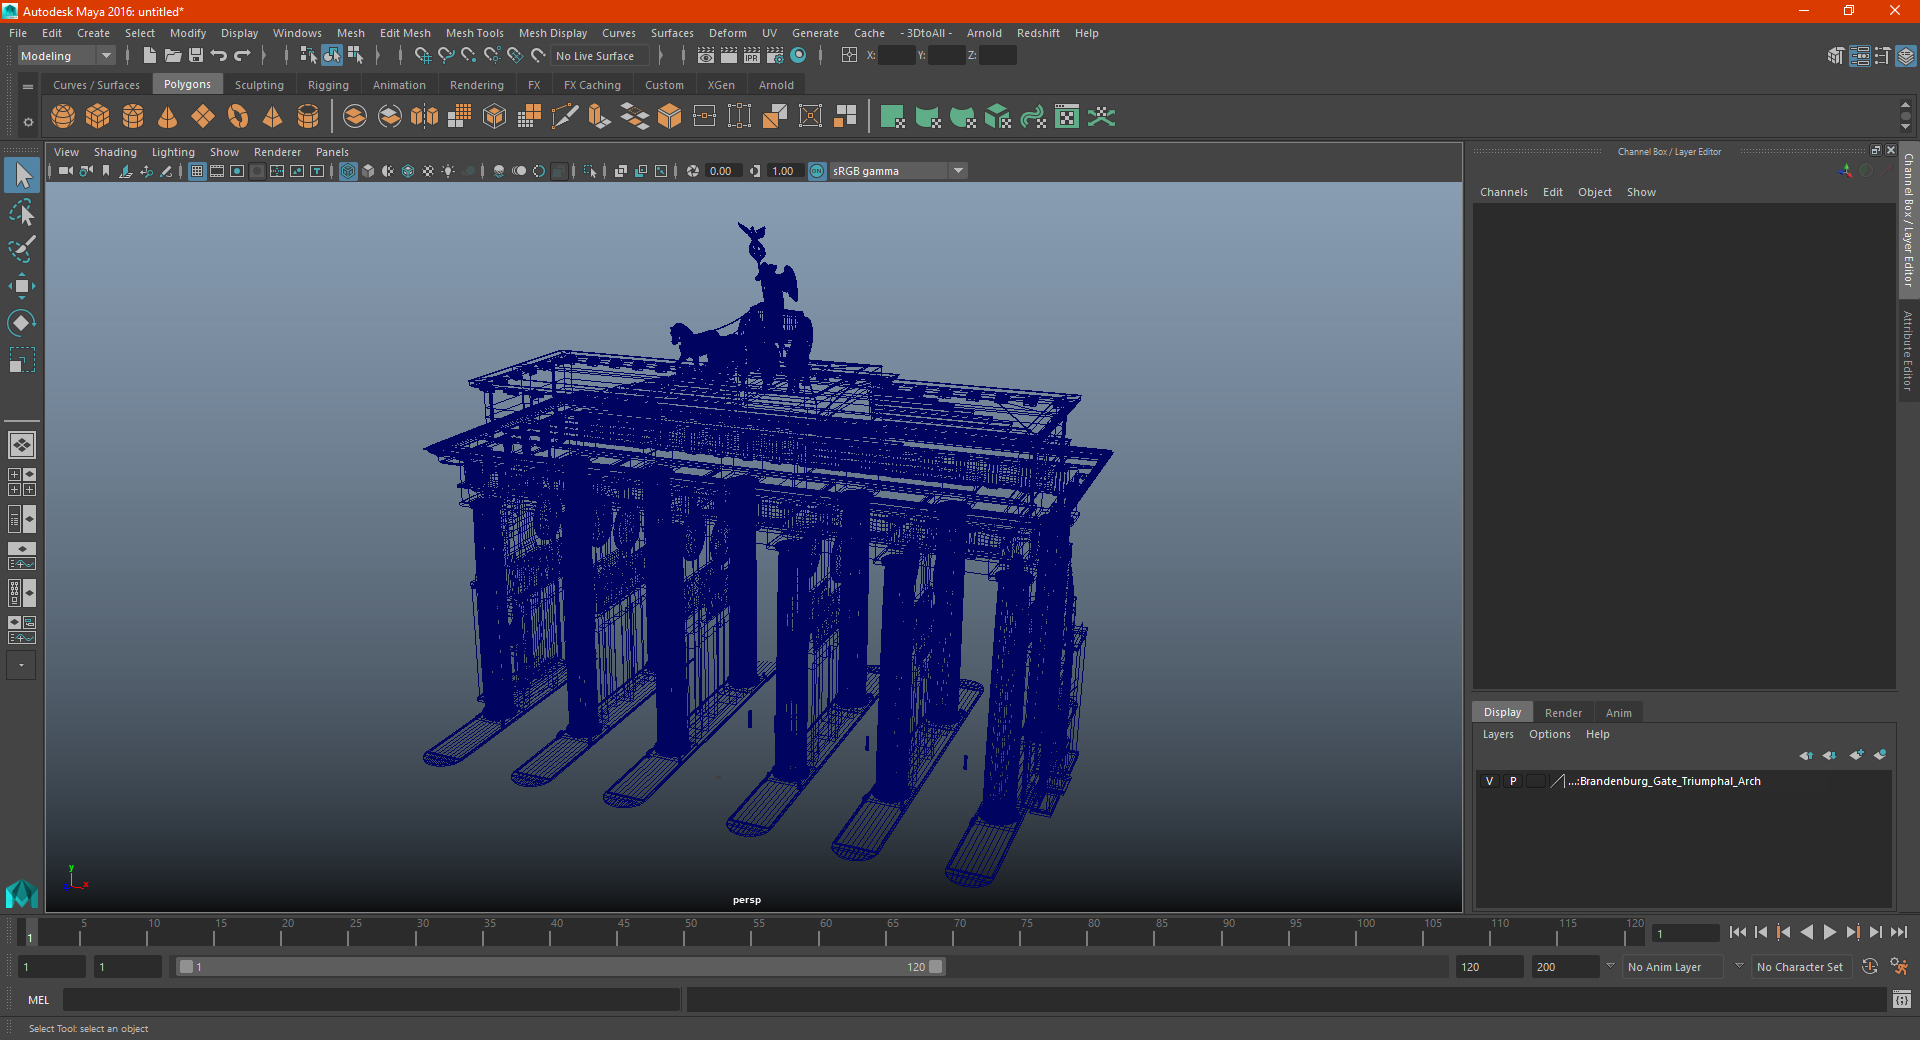Select the Paint Selection tool

click(x=21, y=249)
